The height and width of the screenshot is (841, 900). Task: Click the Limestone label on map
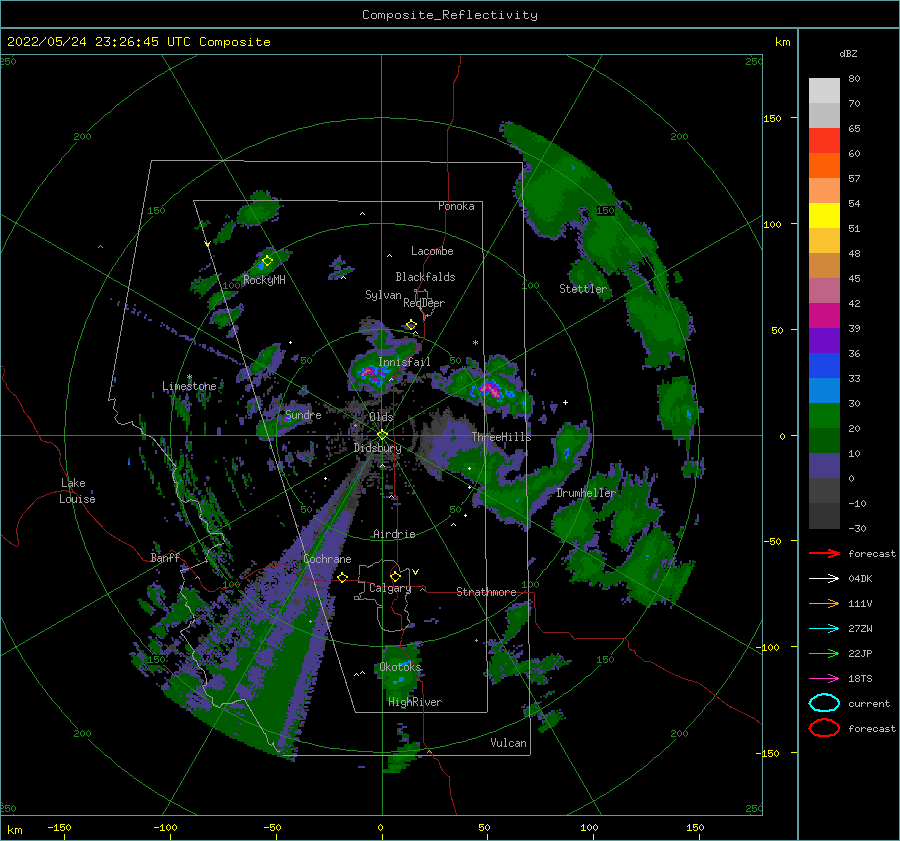(x=189, y=386)
